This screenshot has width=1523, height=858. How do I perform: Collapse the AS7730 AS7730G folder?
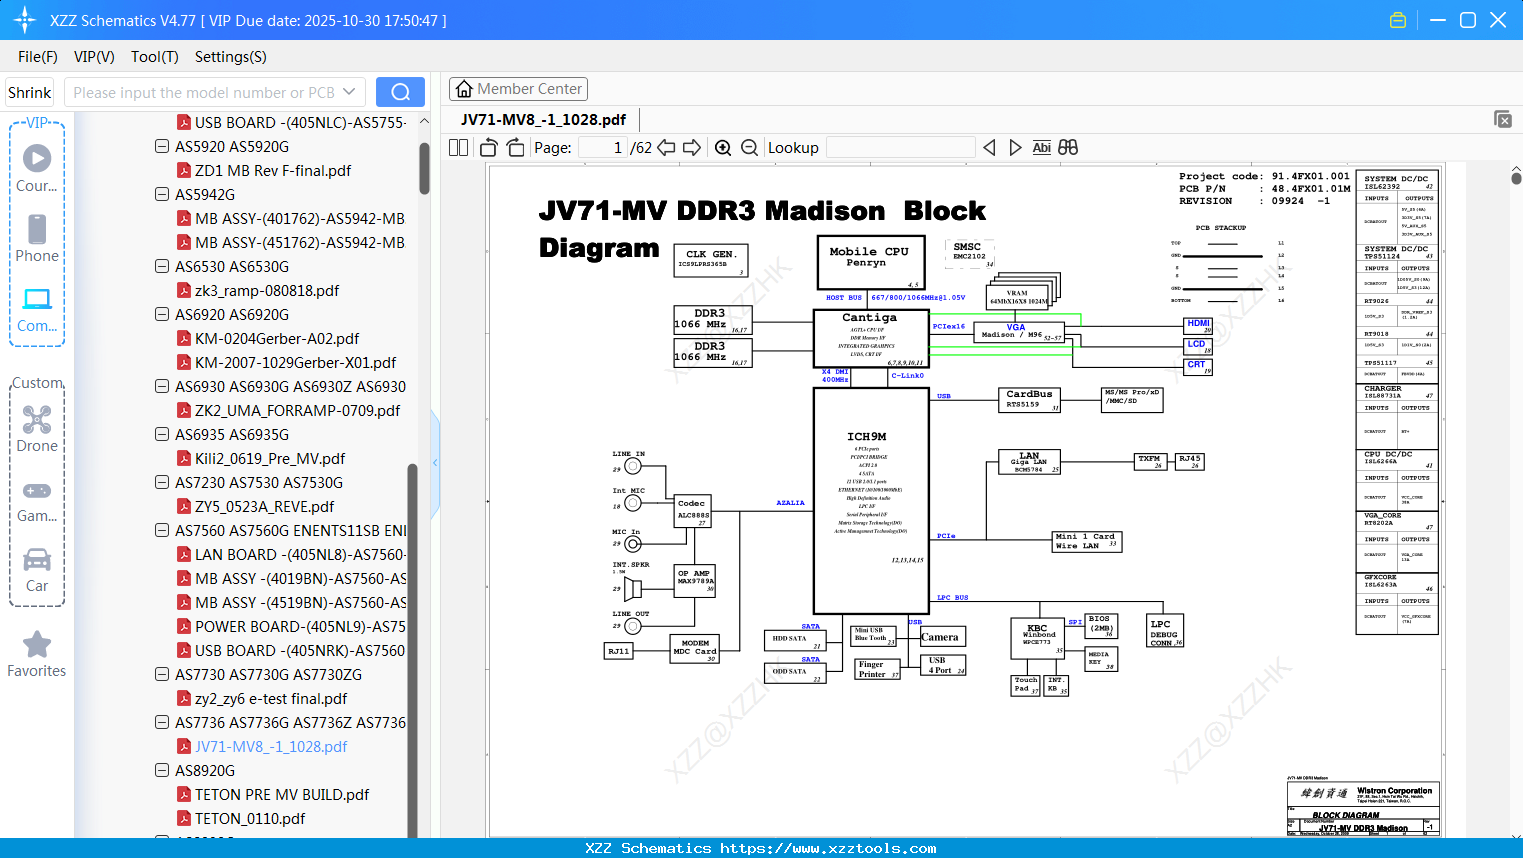point(162,674)
